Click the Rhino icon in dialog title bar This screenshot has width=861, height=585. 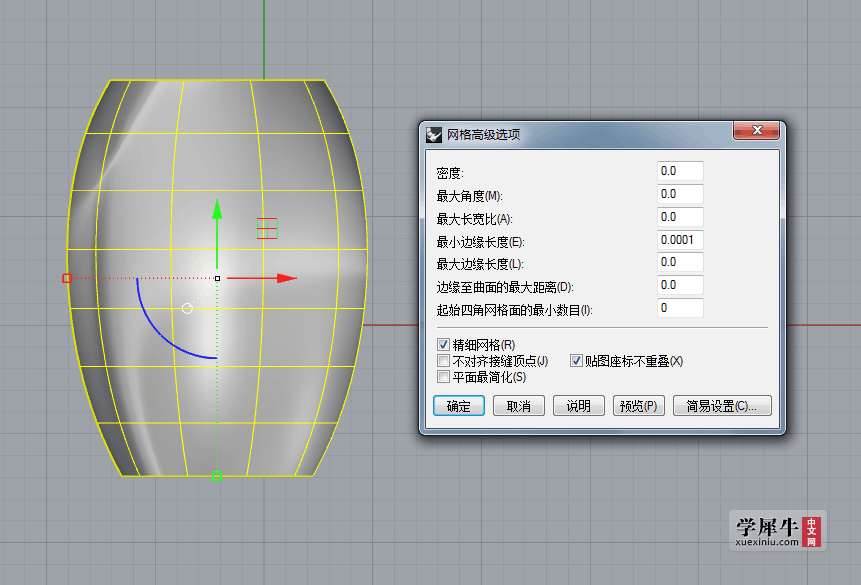coord(434,135)
